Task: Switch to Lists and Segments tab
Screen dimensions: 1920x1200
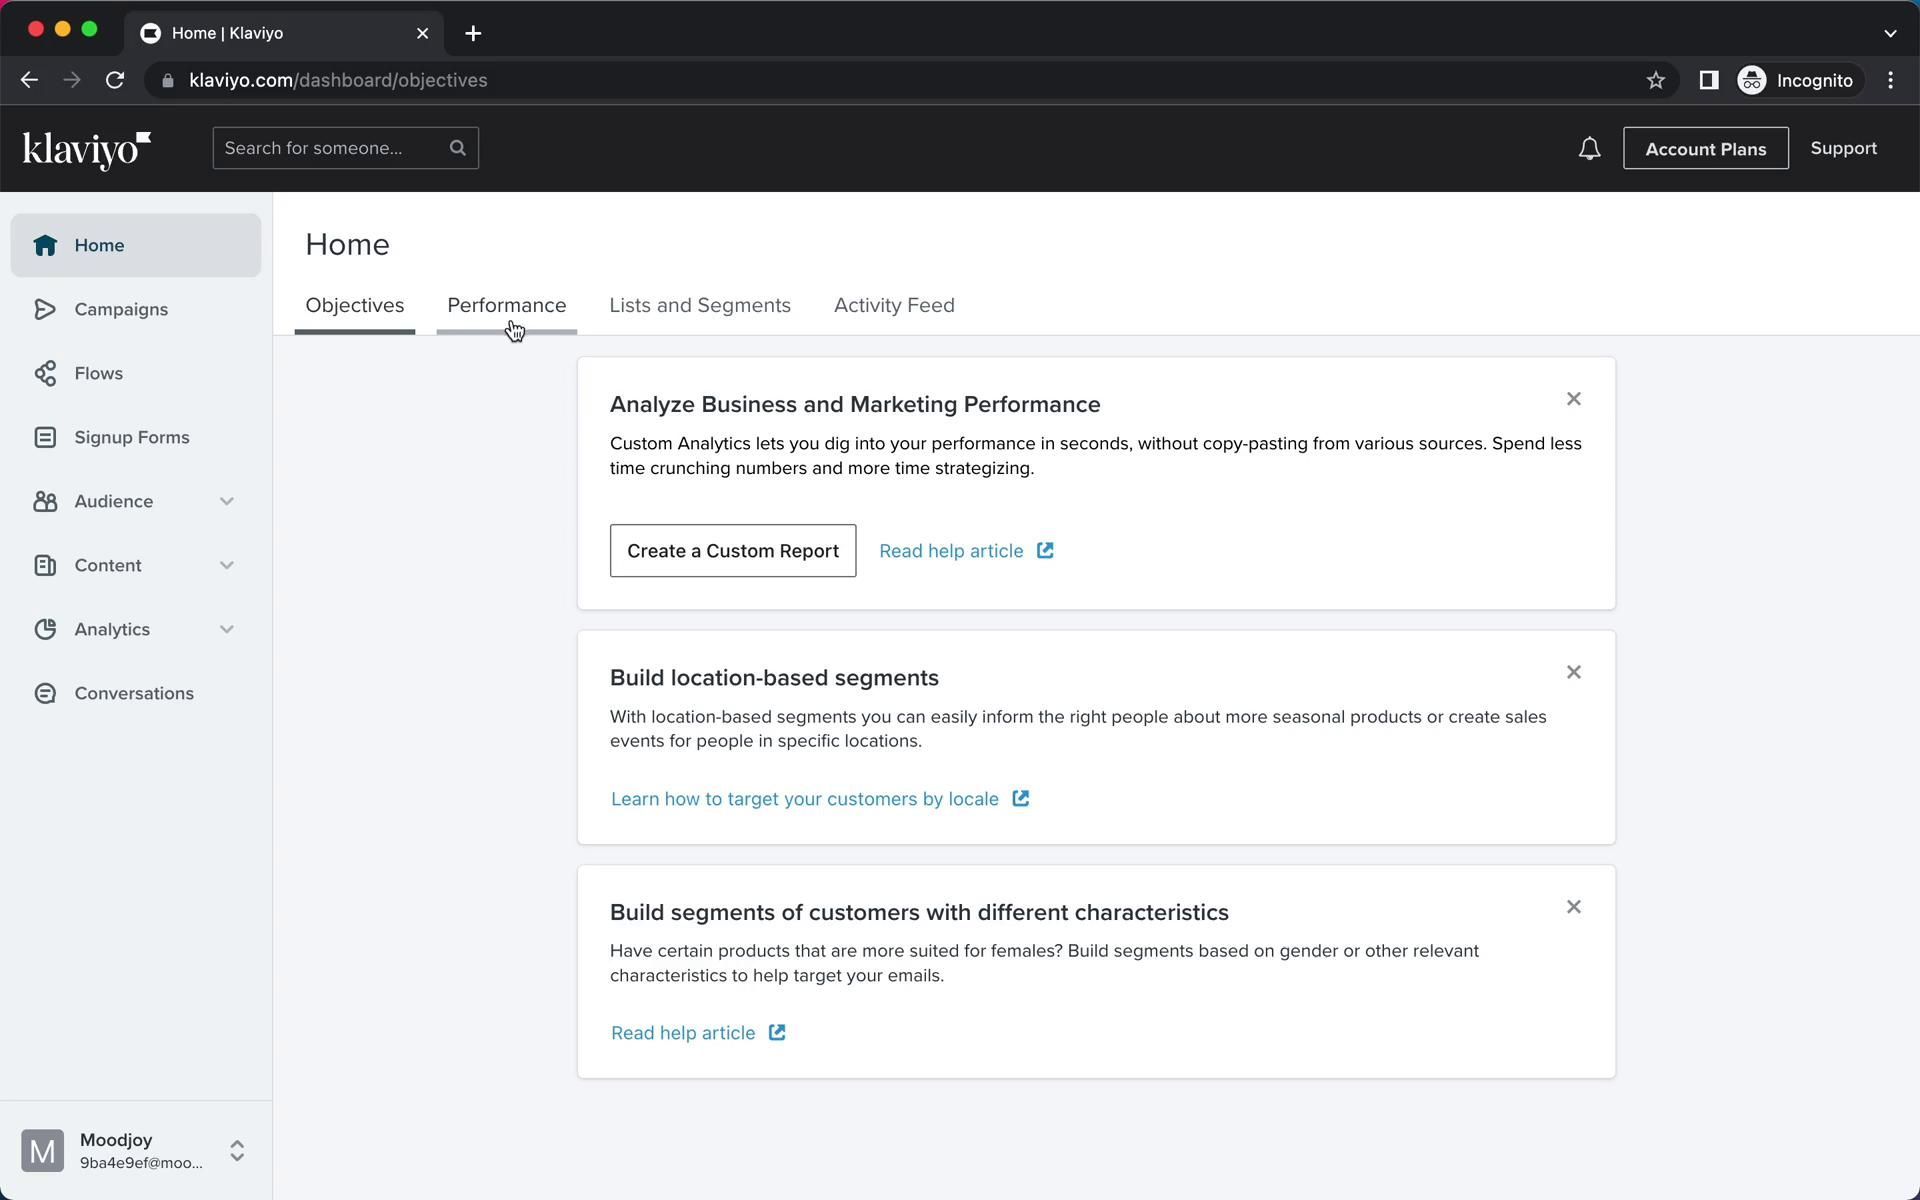Action: point(699,305)
